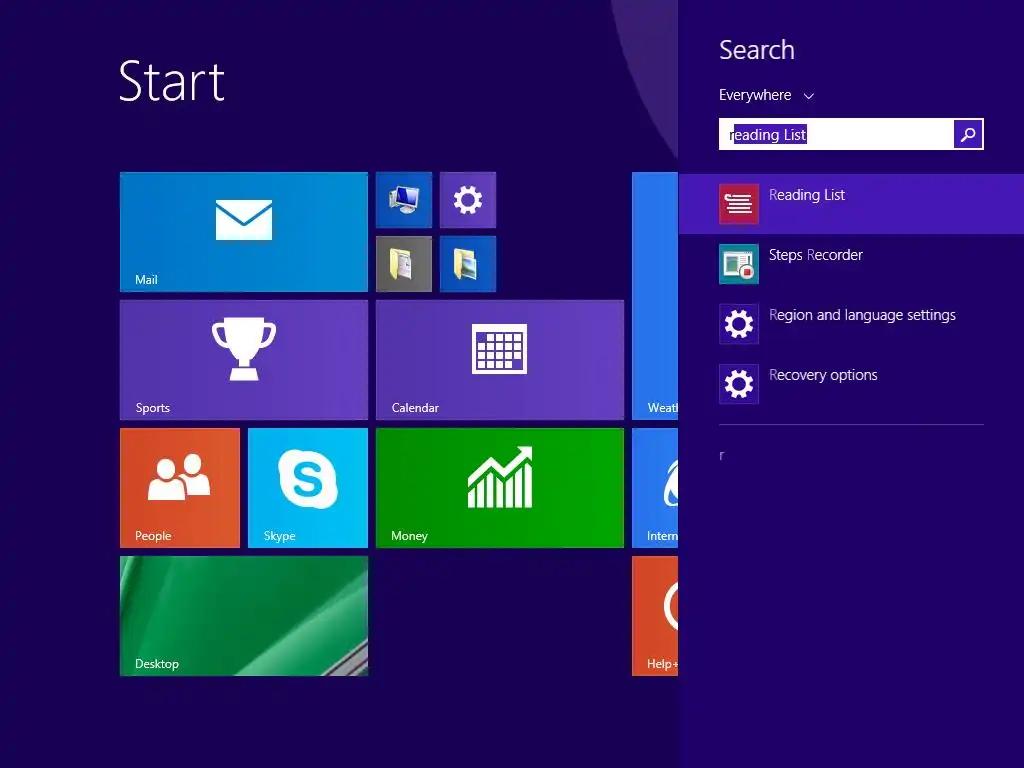Select the Reading List result text
Image resolution: width=1024 pixels, height=768 pixels.
tap(807, 195)
